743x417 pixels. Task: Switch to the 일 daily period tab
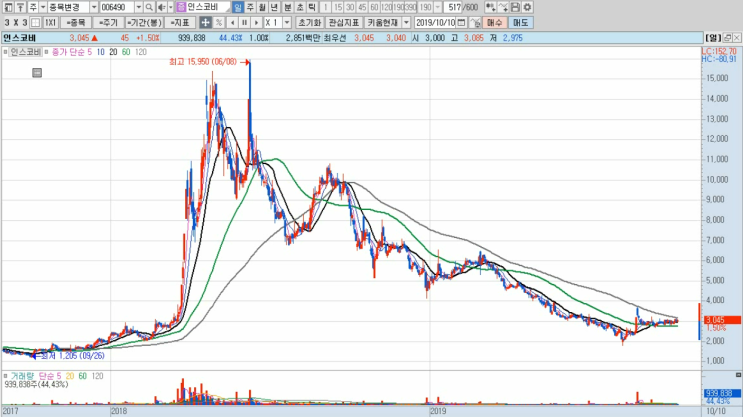[x=237, y=7]
